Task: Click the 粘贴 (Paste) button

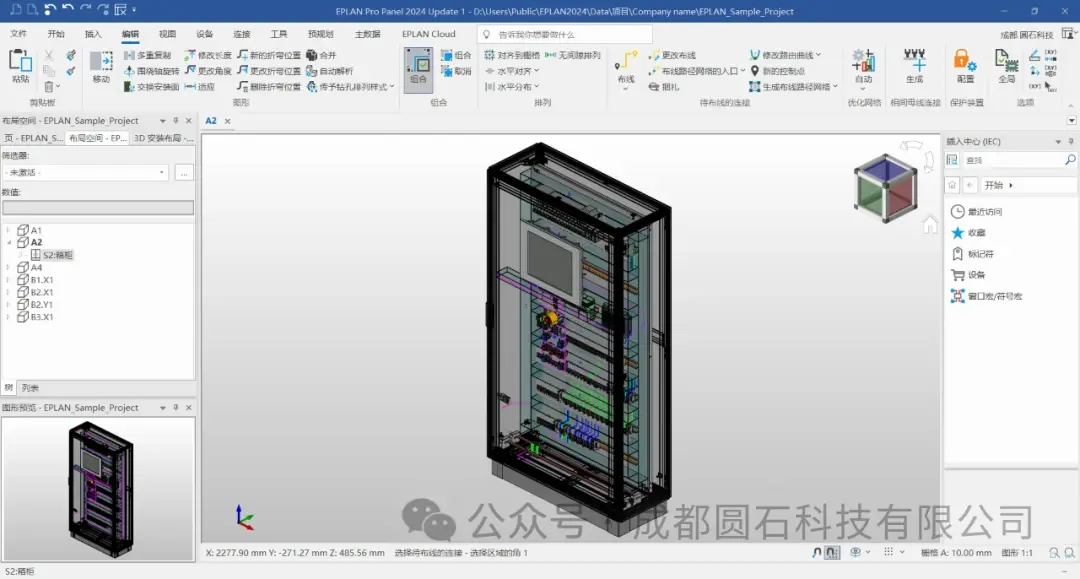Action: click(20, 67)
